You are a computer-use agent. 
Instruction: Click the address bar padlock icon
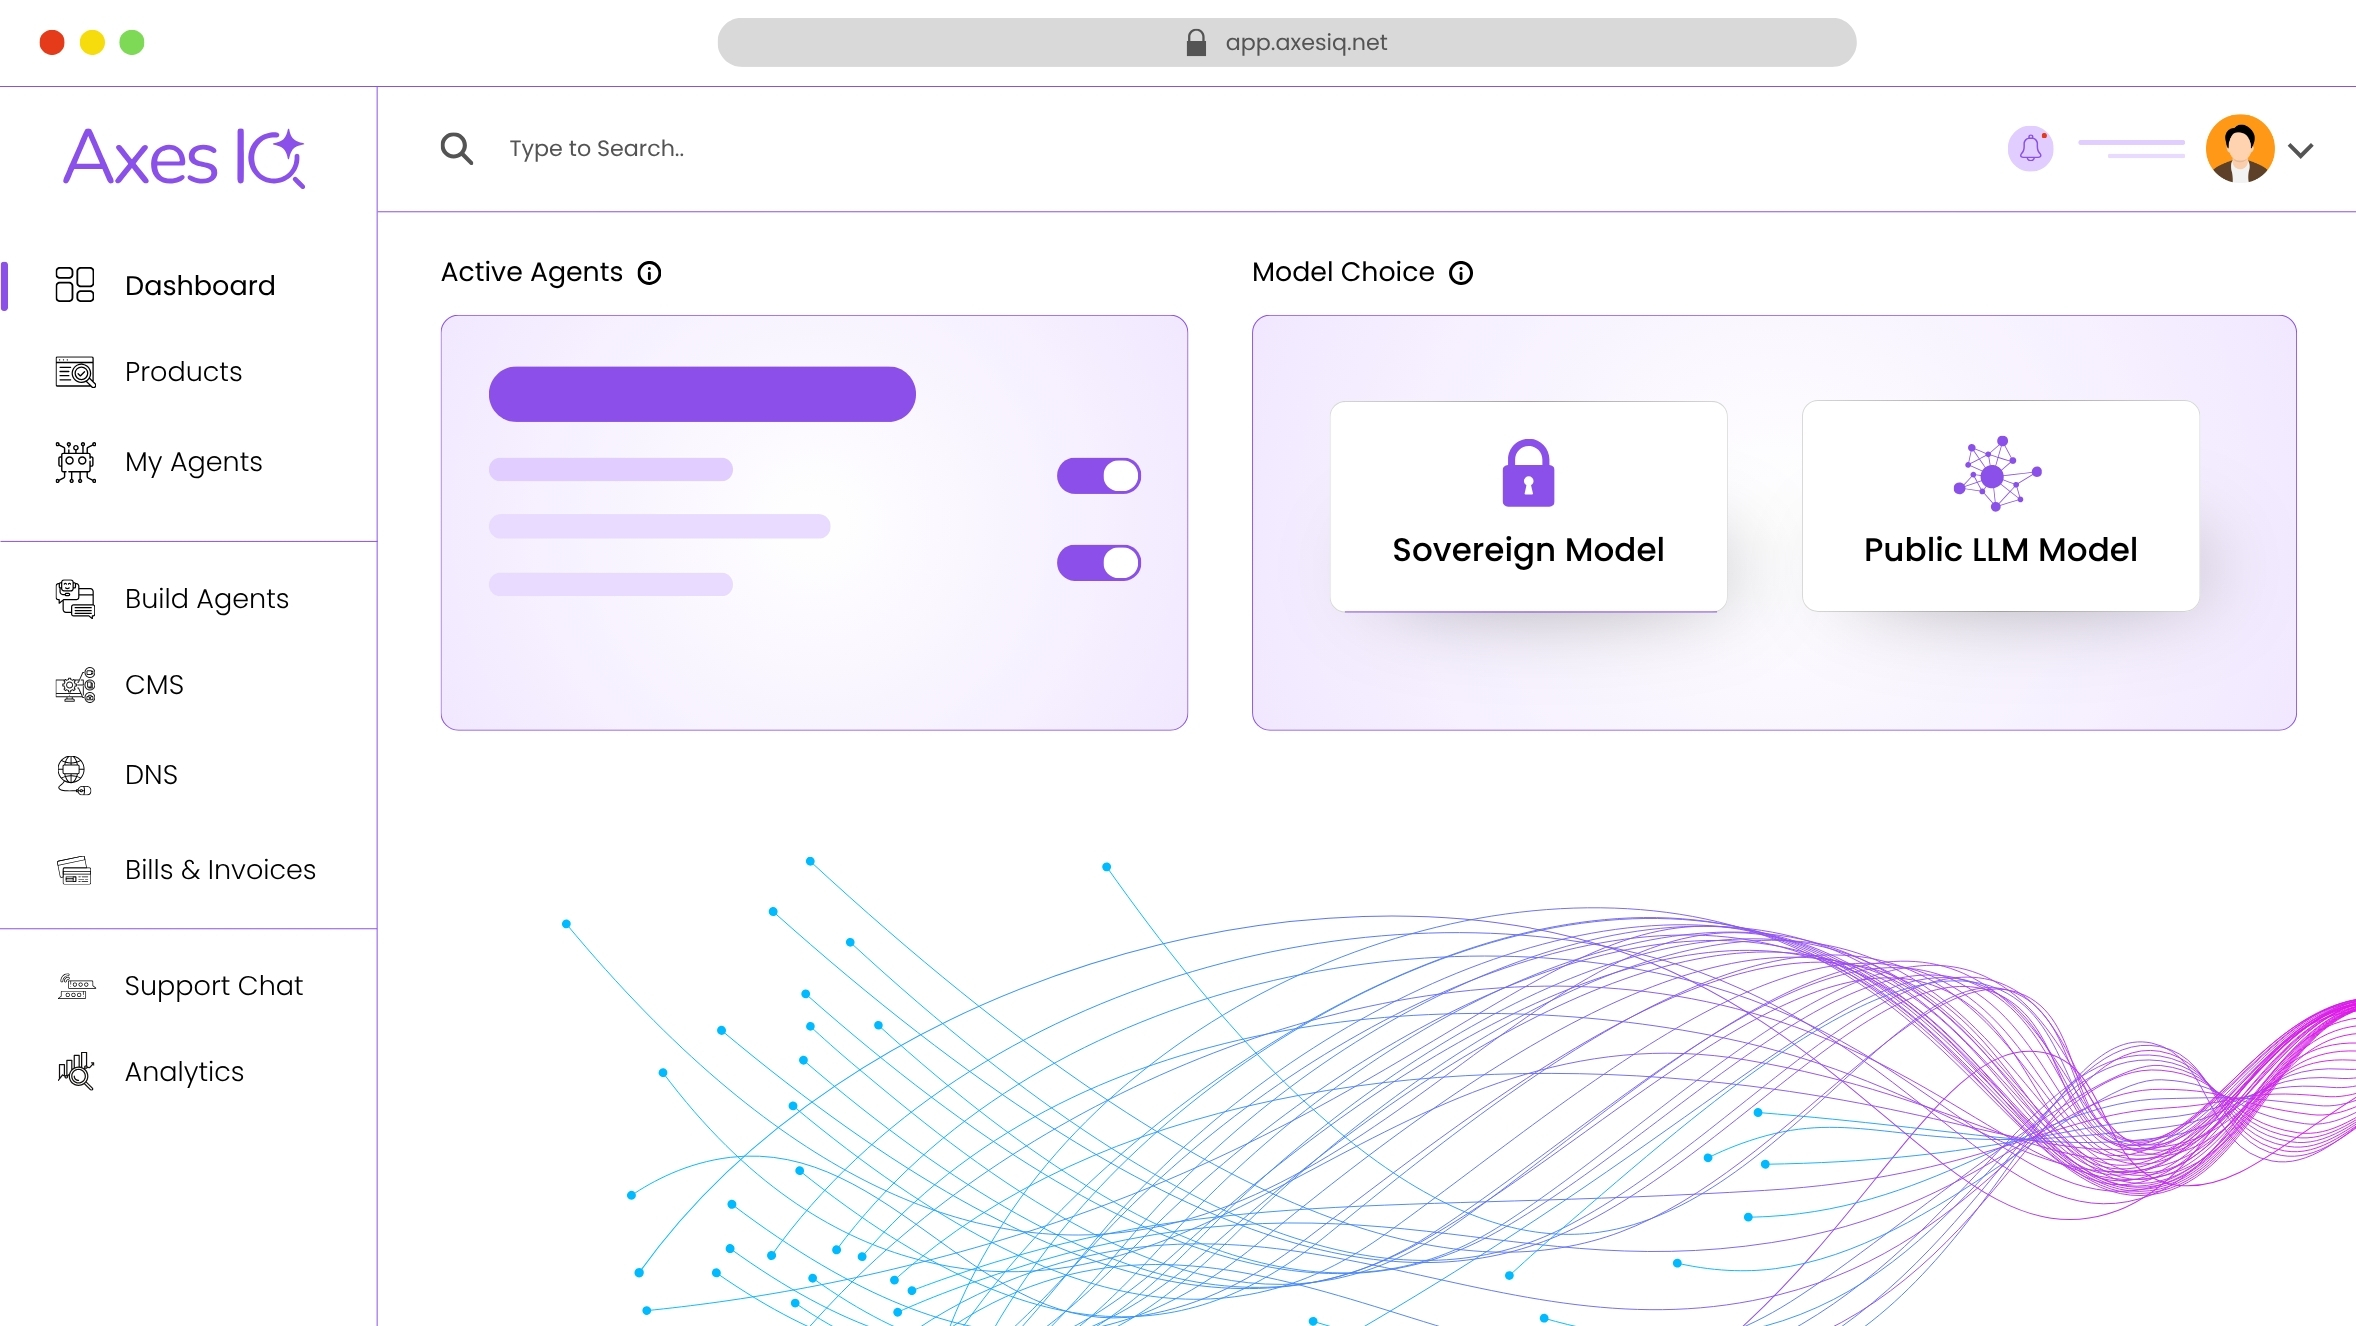point(1196,42)
